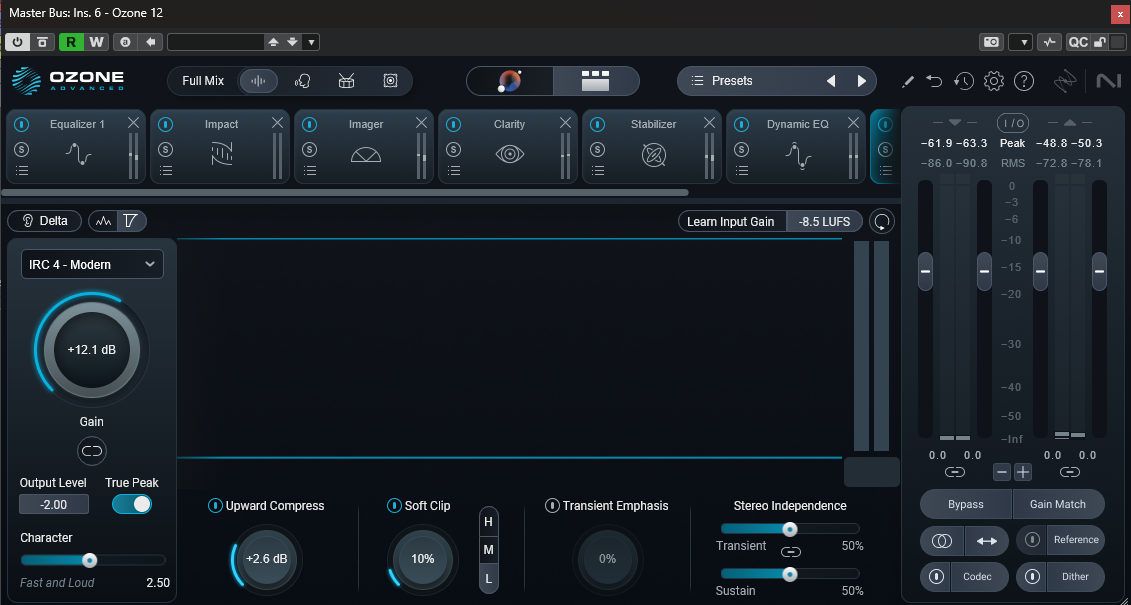Open the snapshot dropdown next to camera
This screenshot has height=605, width=1131.
(1021, 42)
